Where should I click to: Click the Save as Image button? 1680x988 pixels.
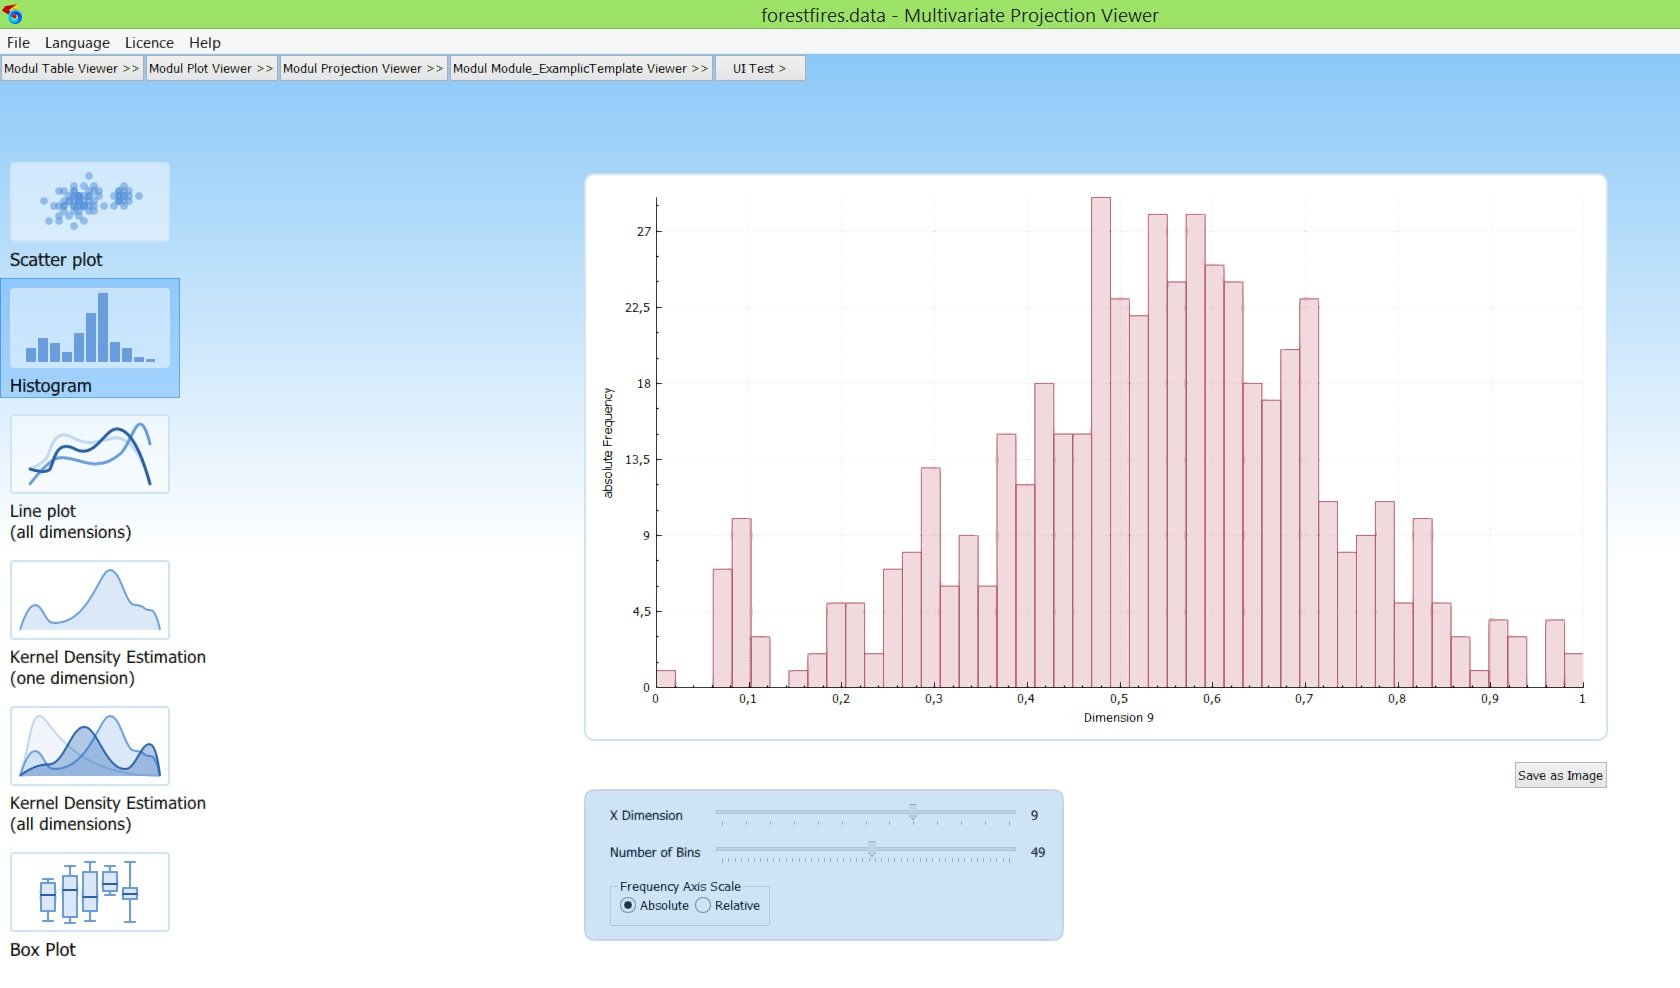1559,775
